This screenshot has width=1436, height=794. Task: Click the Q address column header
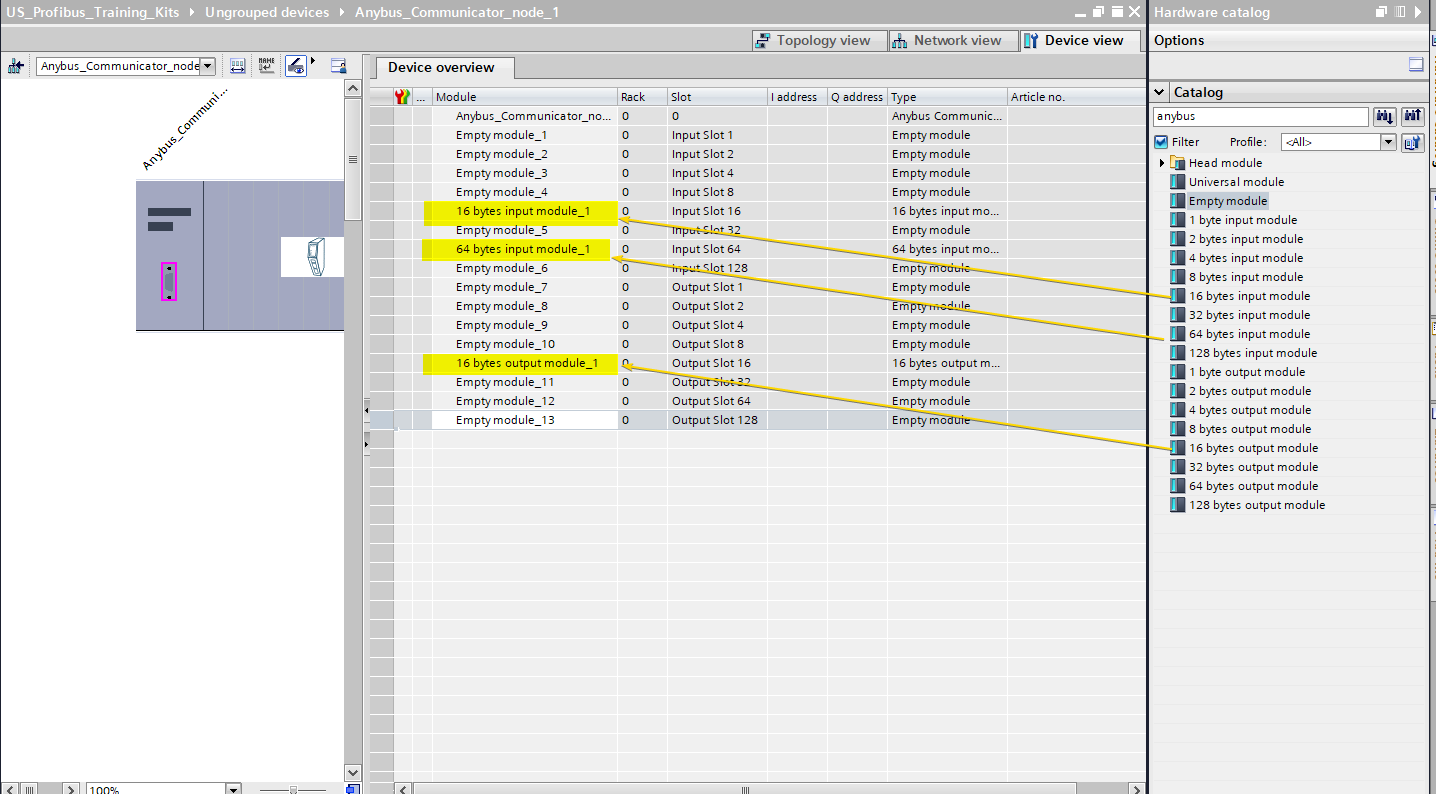tap(857, 97)
